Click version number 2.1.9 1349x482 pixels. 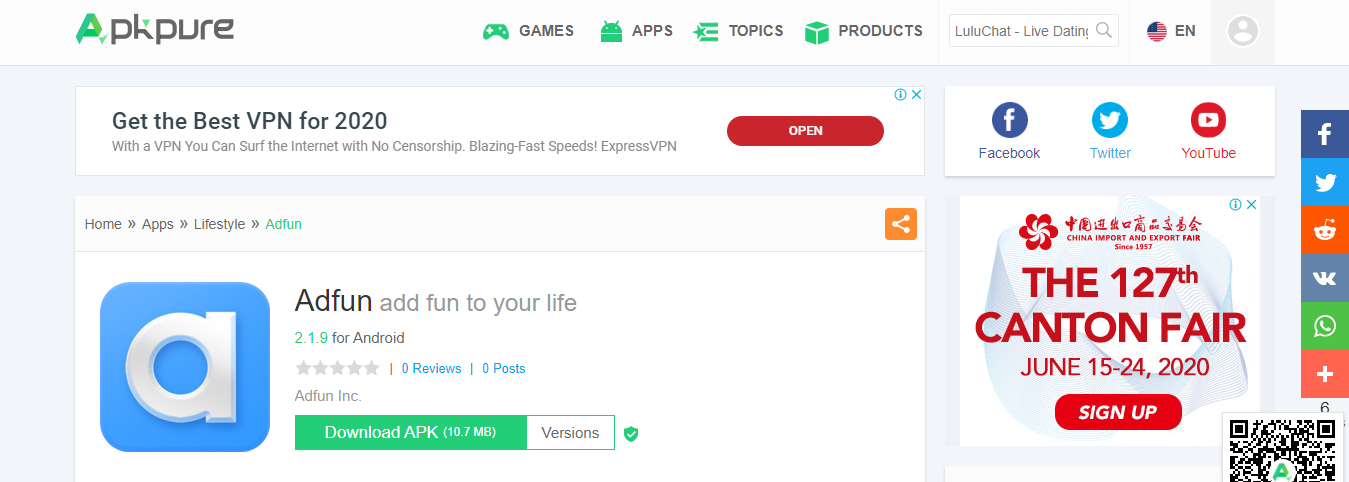pyautogui.click(x=311, y=338)
